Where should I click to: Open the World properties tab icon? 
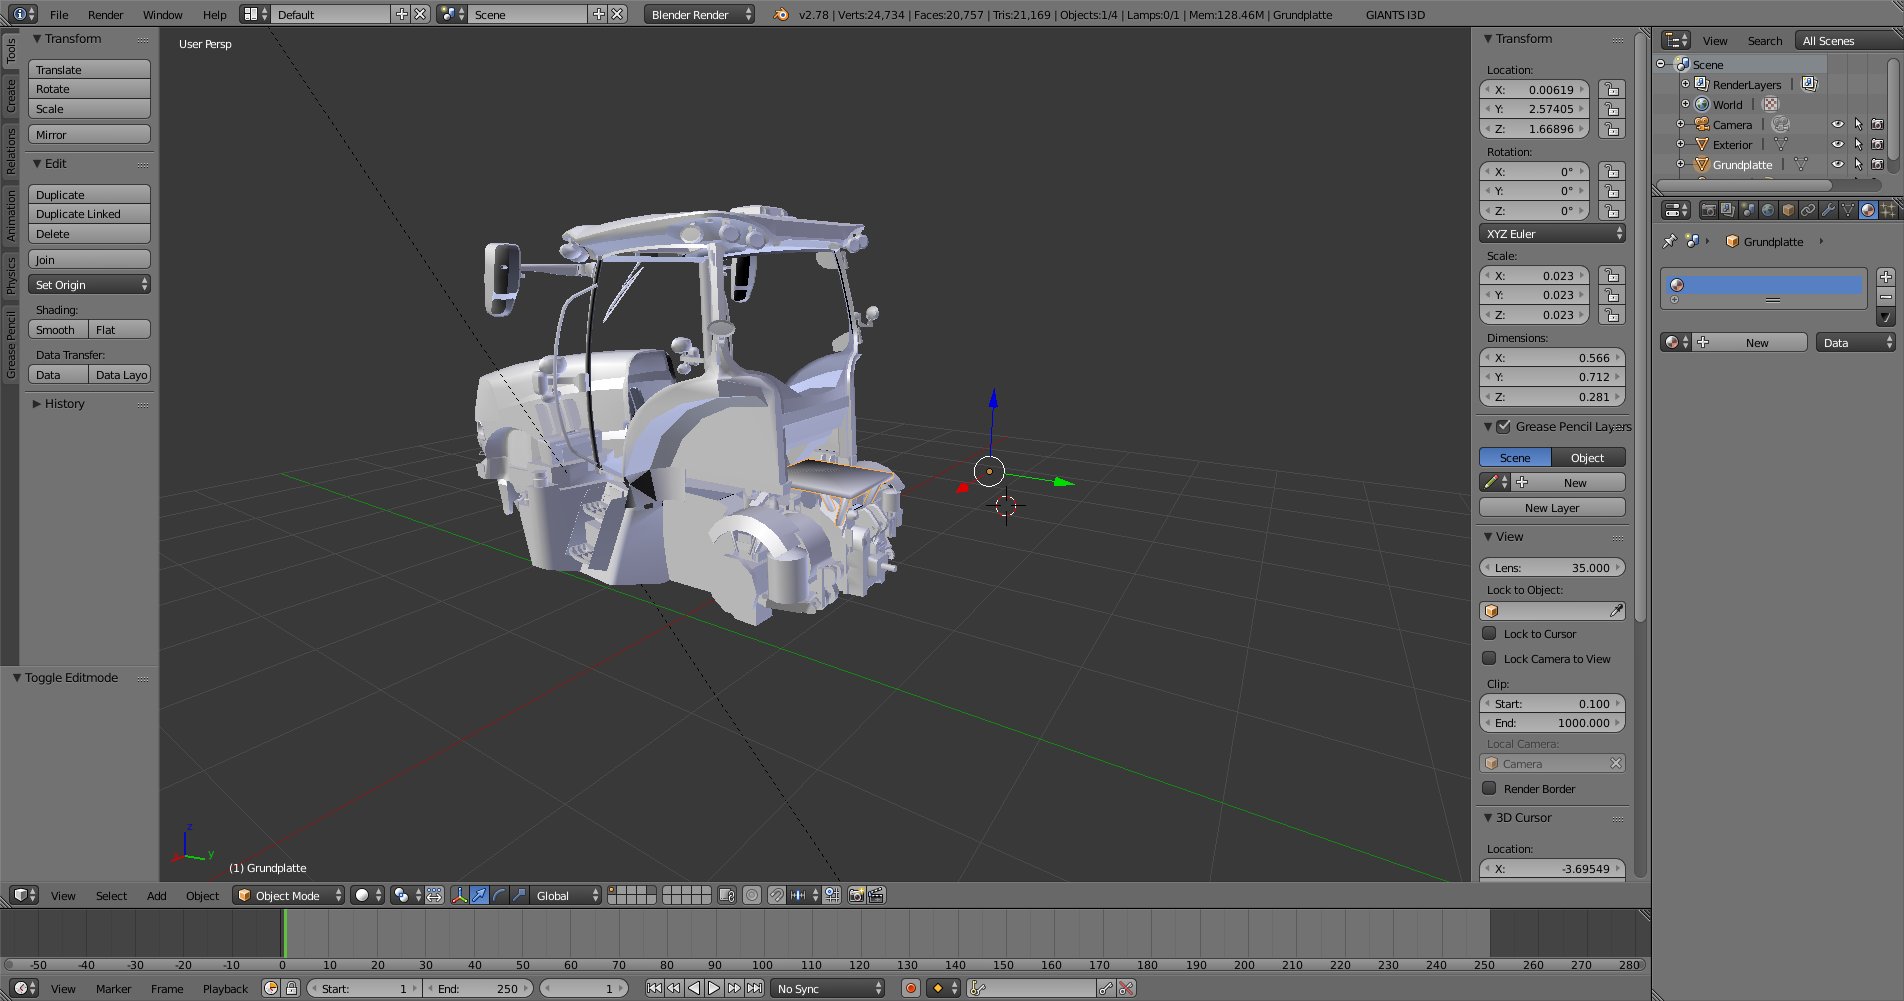point(1768,210)
